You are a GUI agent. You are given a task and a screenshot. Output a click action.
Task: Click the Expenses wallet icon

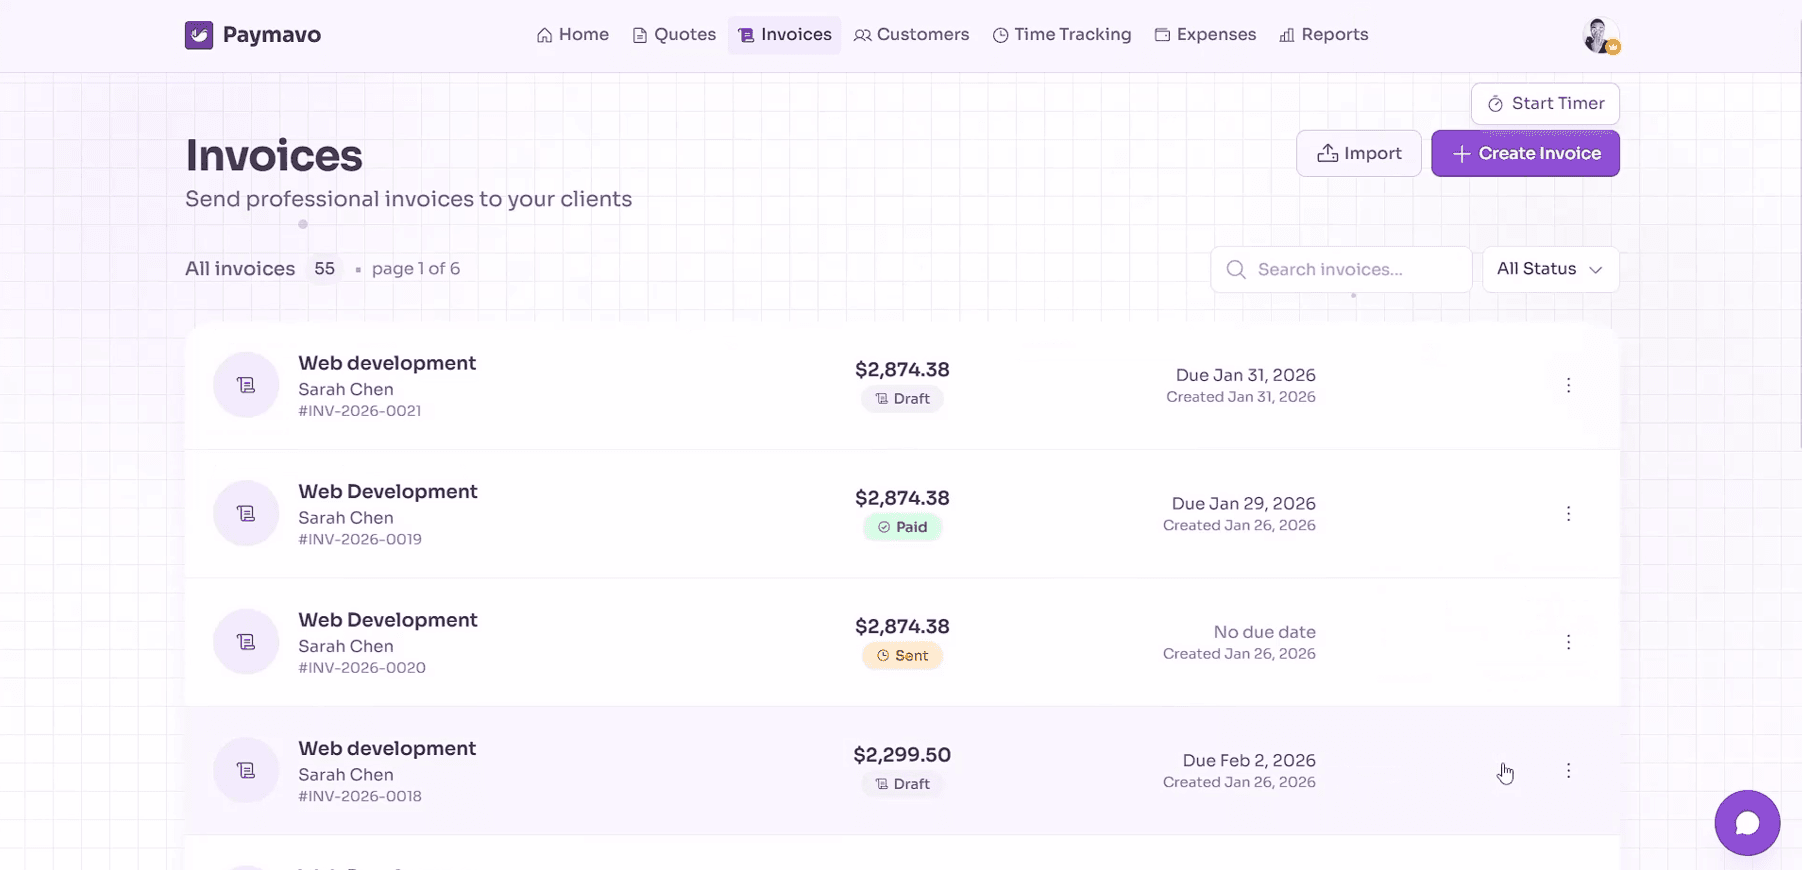1162,36
